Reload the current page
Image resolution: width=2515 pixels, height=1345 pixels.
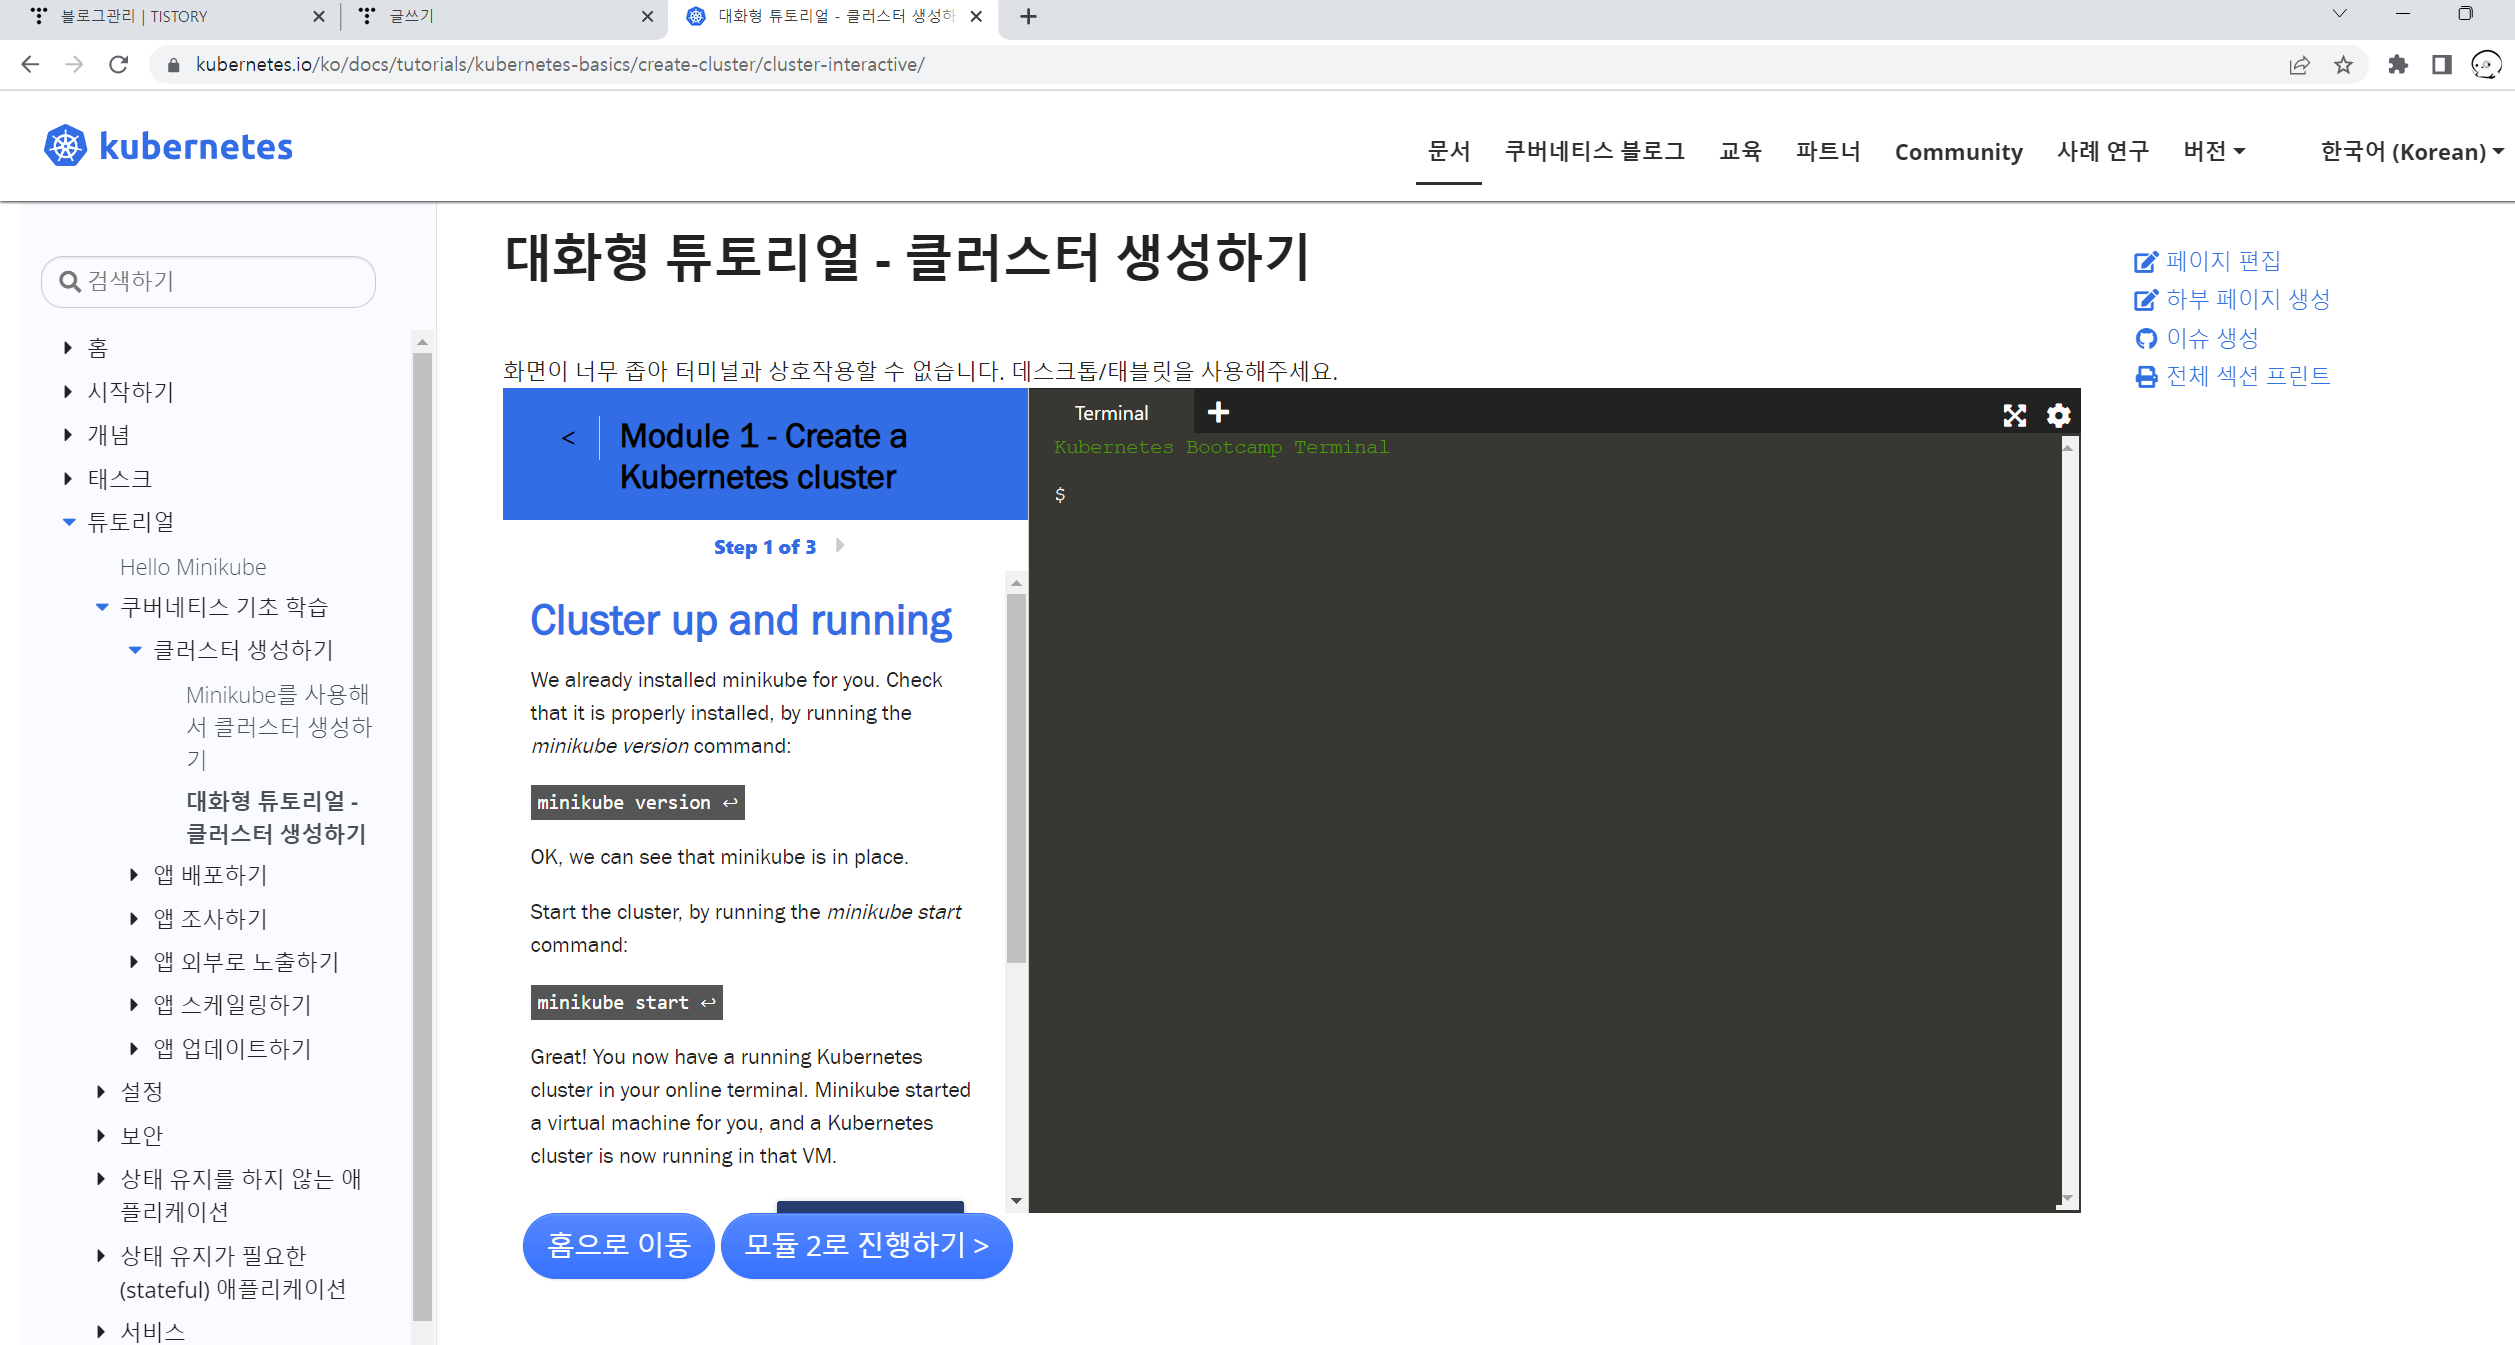(119, 65)
